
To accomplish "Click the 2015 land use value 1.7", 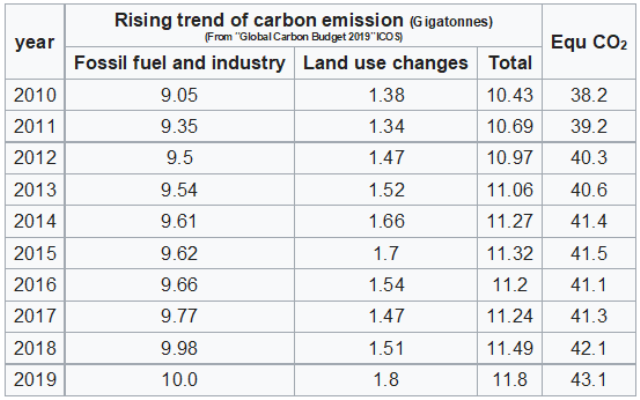I will pos(385,254).
